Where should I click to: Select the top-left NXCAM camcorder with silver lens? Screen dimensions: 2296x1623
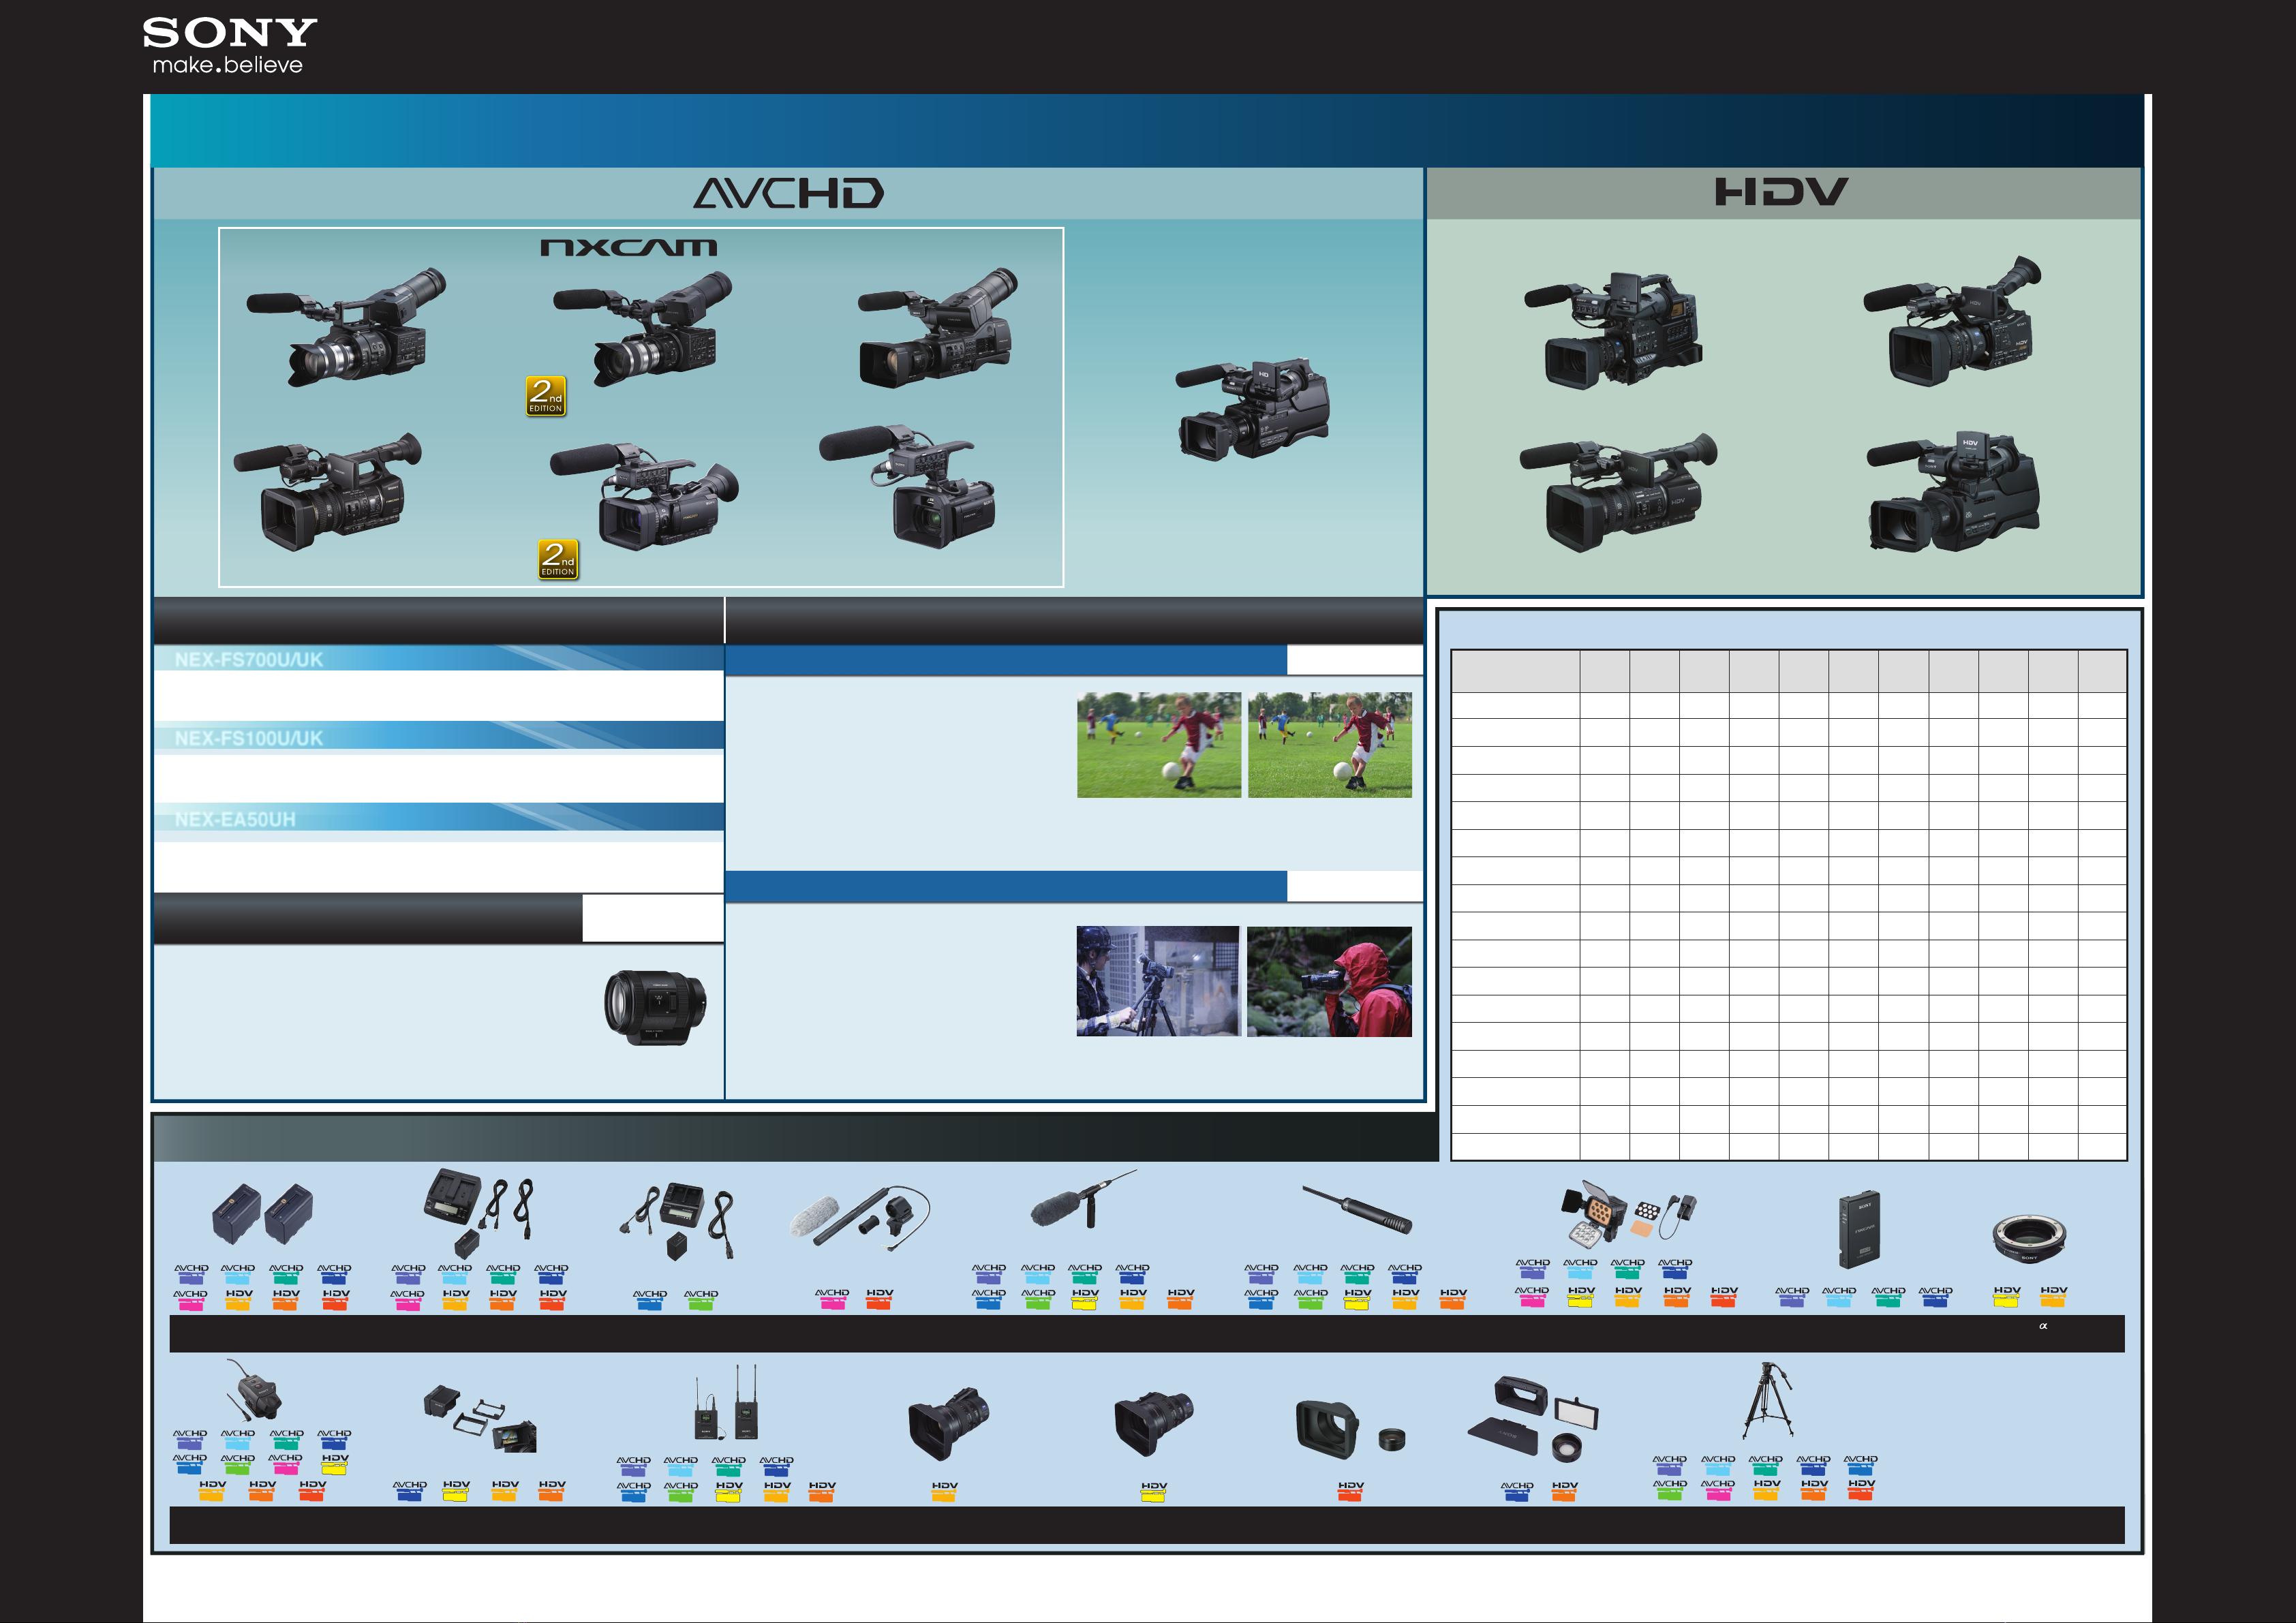346,327
